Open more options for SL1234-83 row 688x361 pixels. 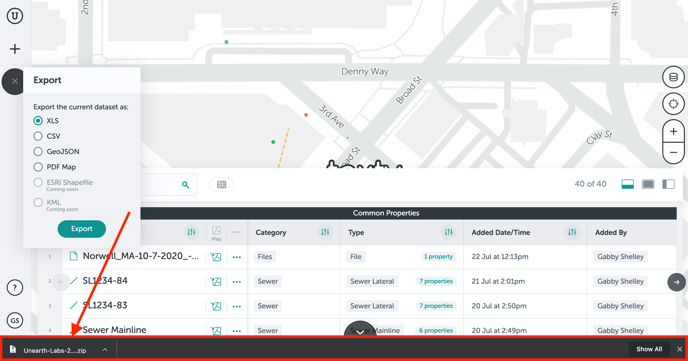point(236,306)
